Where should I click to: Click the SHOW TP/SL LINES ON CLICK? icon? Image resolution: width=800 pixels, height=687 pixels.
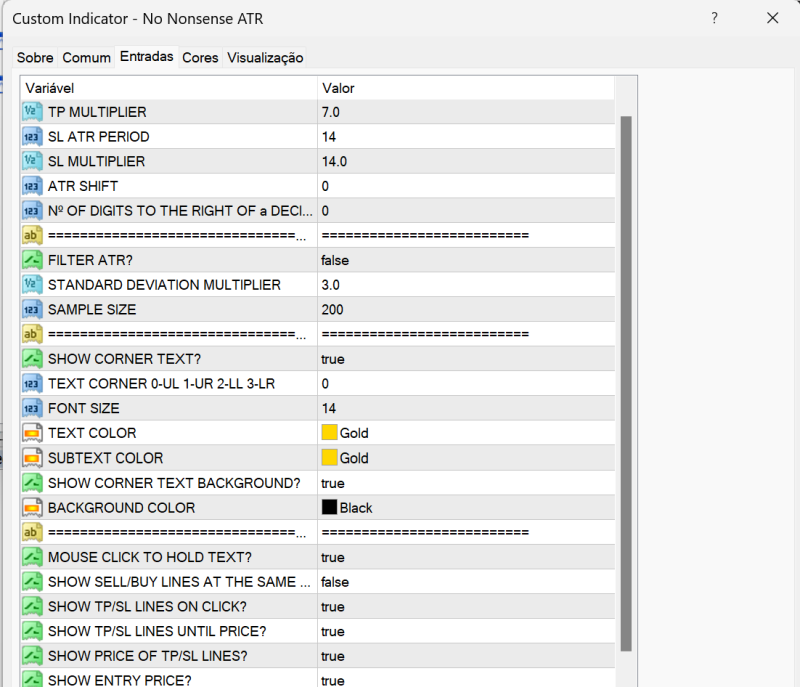(x=32, y=606)
